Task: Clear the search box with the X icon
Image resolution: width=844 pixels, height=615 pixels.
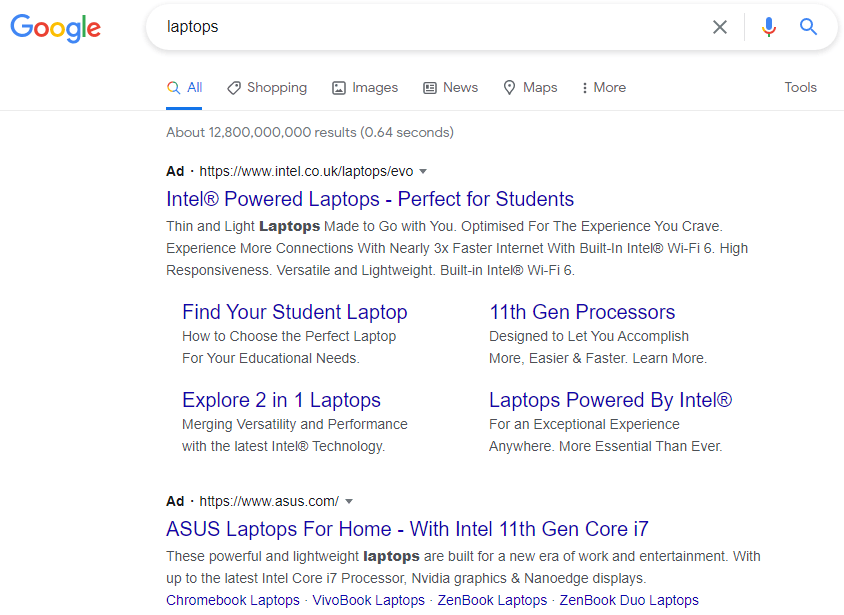Action: [x=720, y=27]
